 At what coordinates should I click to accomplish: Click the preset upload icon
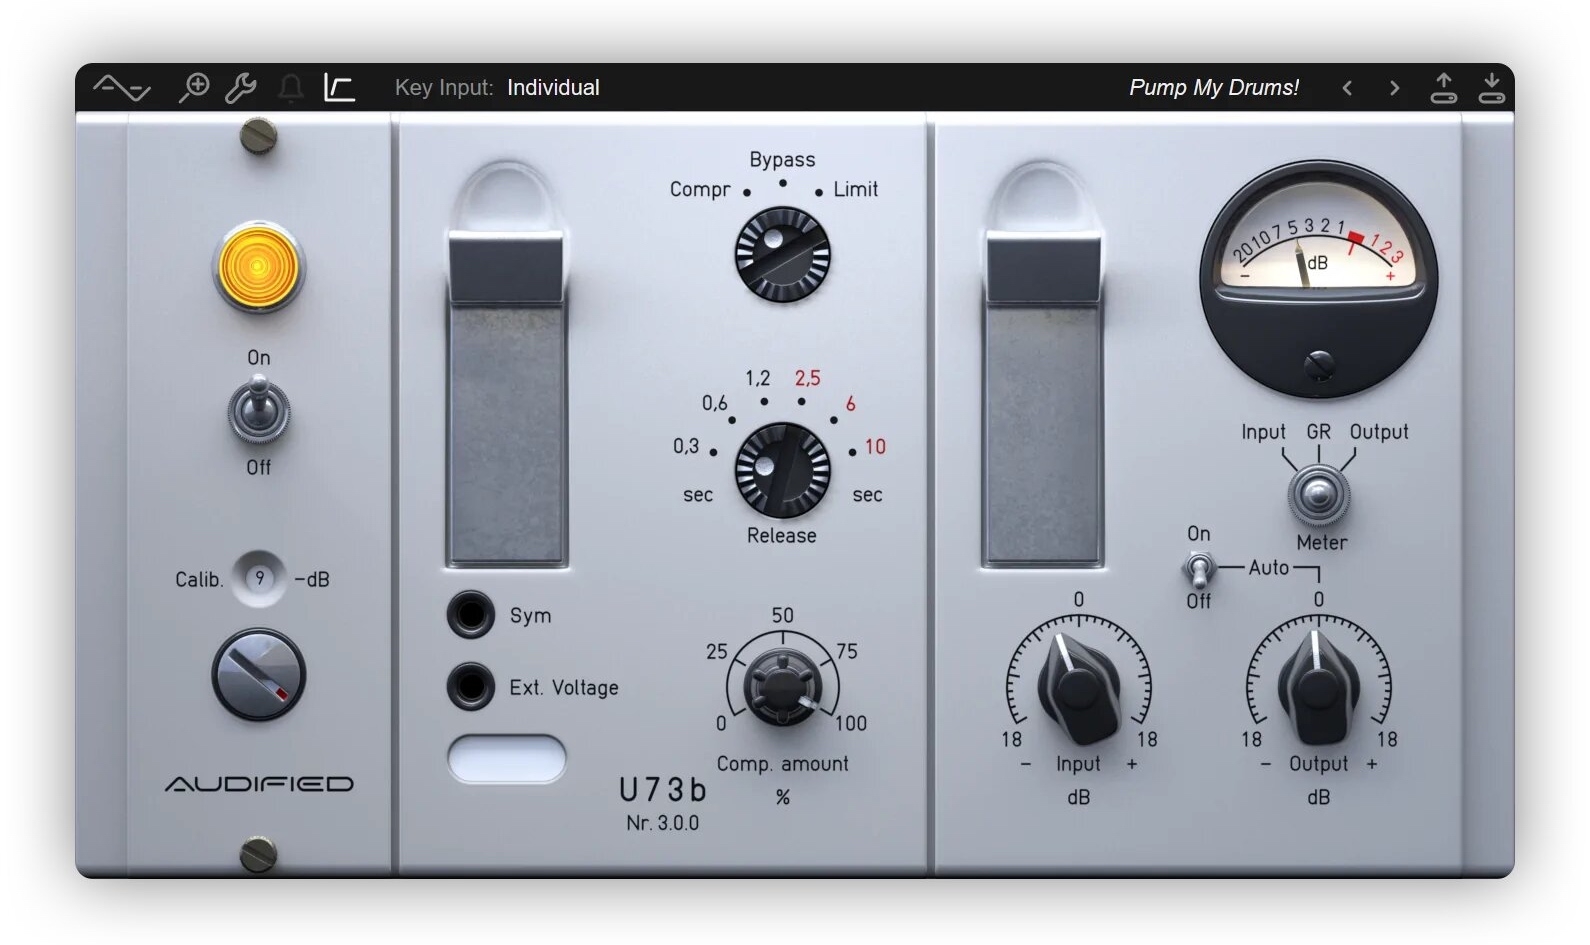[x=1443, y=87]
